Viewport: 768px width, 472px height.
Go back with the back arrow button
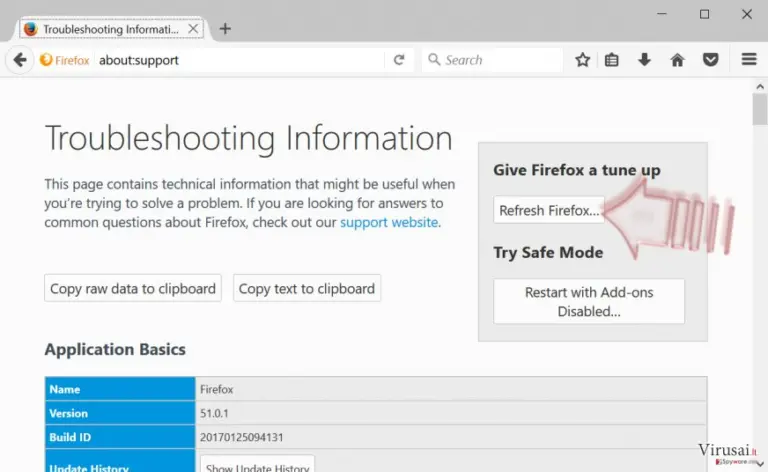click(20, 60)
